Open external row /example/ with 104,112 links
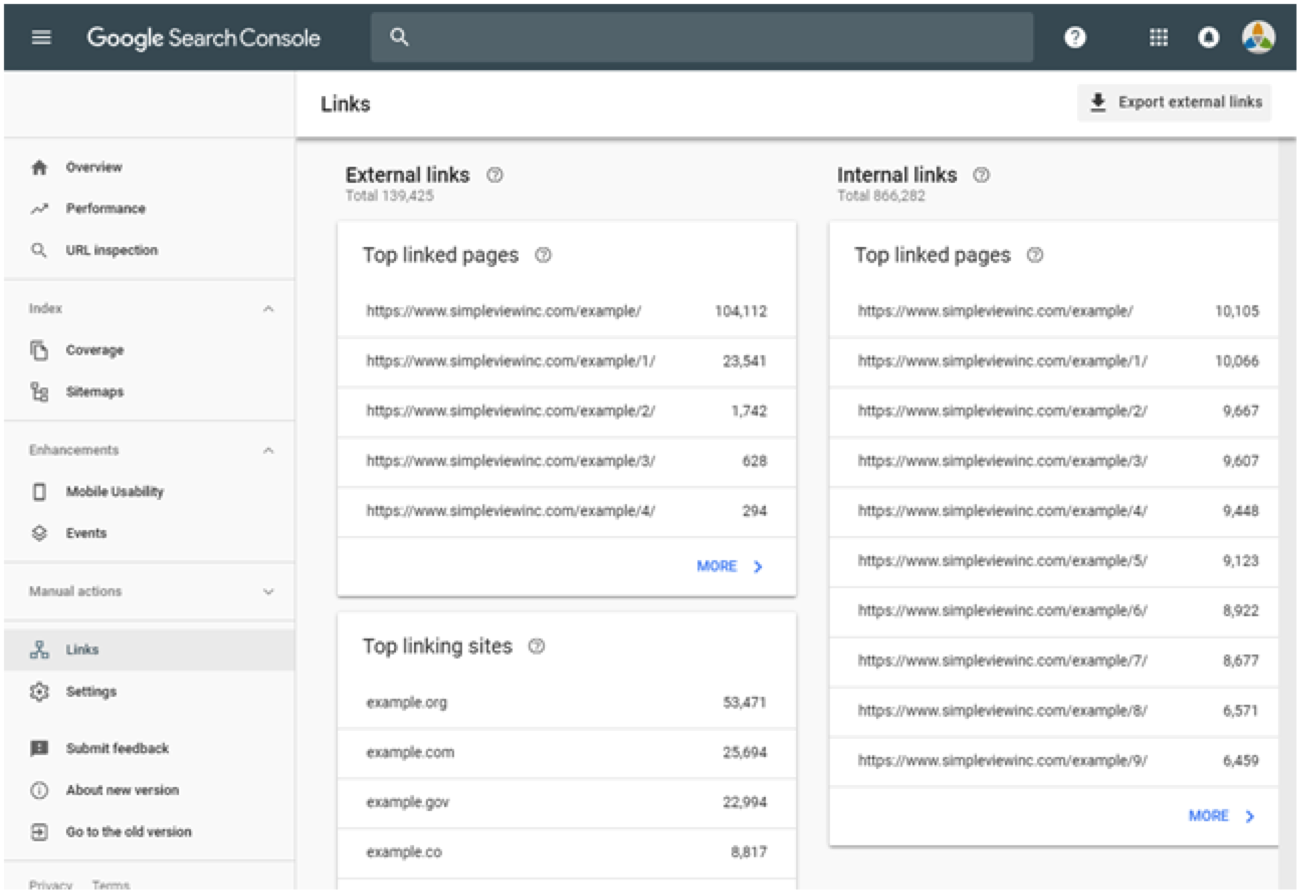This screenshot has height=894, width=1301. (567, 311)
